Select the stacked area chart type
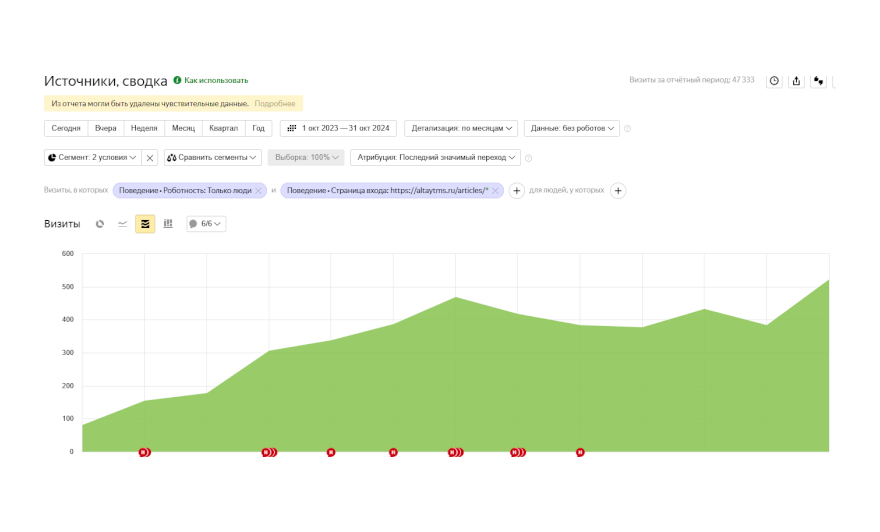The image size is (880, 532). (145, 224)
